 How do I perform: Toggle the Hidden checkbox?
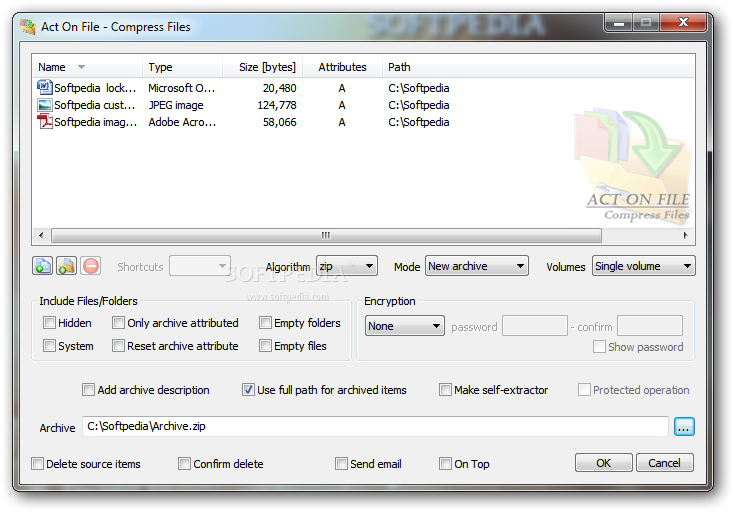coord(49,322)
